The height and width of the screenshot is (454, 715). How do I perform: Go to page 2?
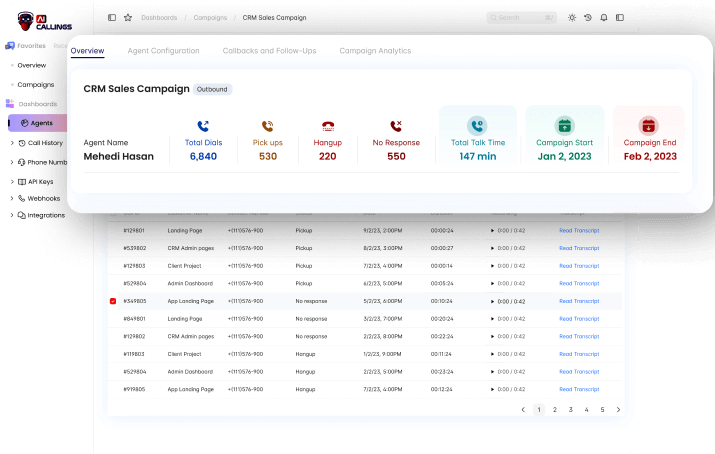(554, 410)
